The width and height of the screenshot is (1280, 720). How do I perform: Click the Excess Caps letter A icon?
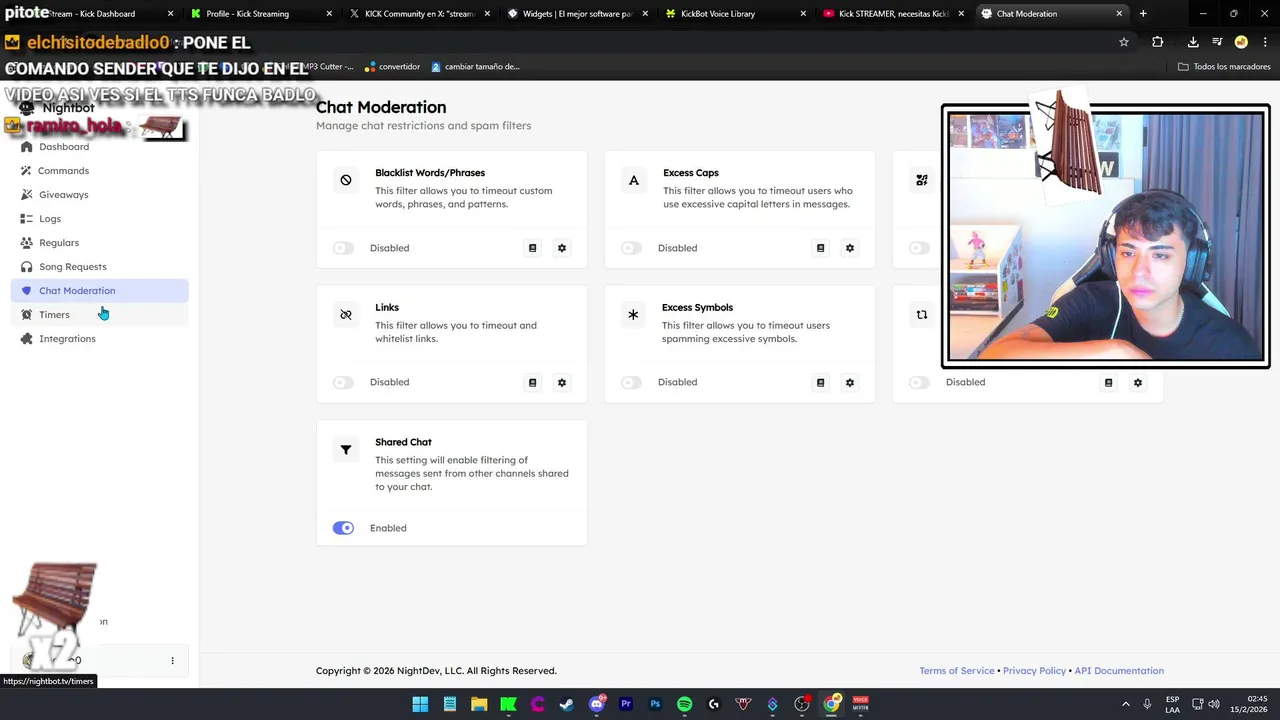click(633, 180)
